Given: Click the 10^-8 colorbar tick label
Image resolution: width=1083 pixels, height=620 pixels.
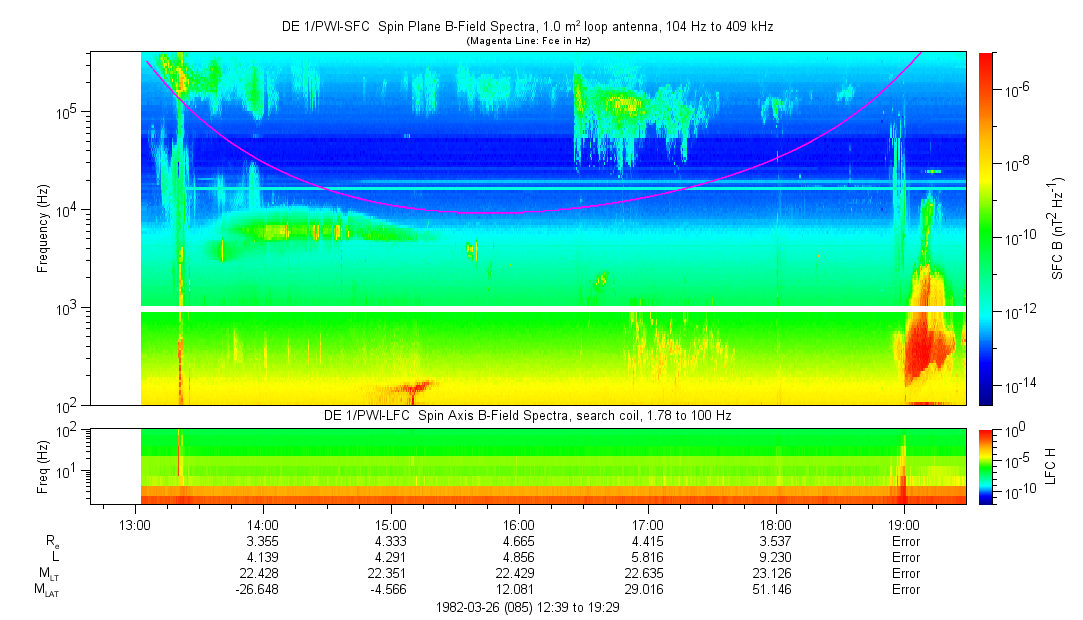Looking at the screenshot, I should click(1015, 162).
